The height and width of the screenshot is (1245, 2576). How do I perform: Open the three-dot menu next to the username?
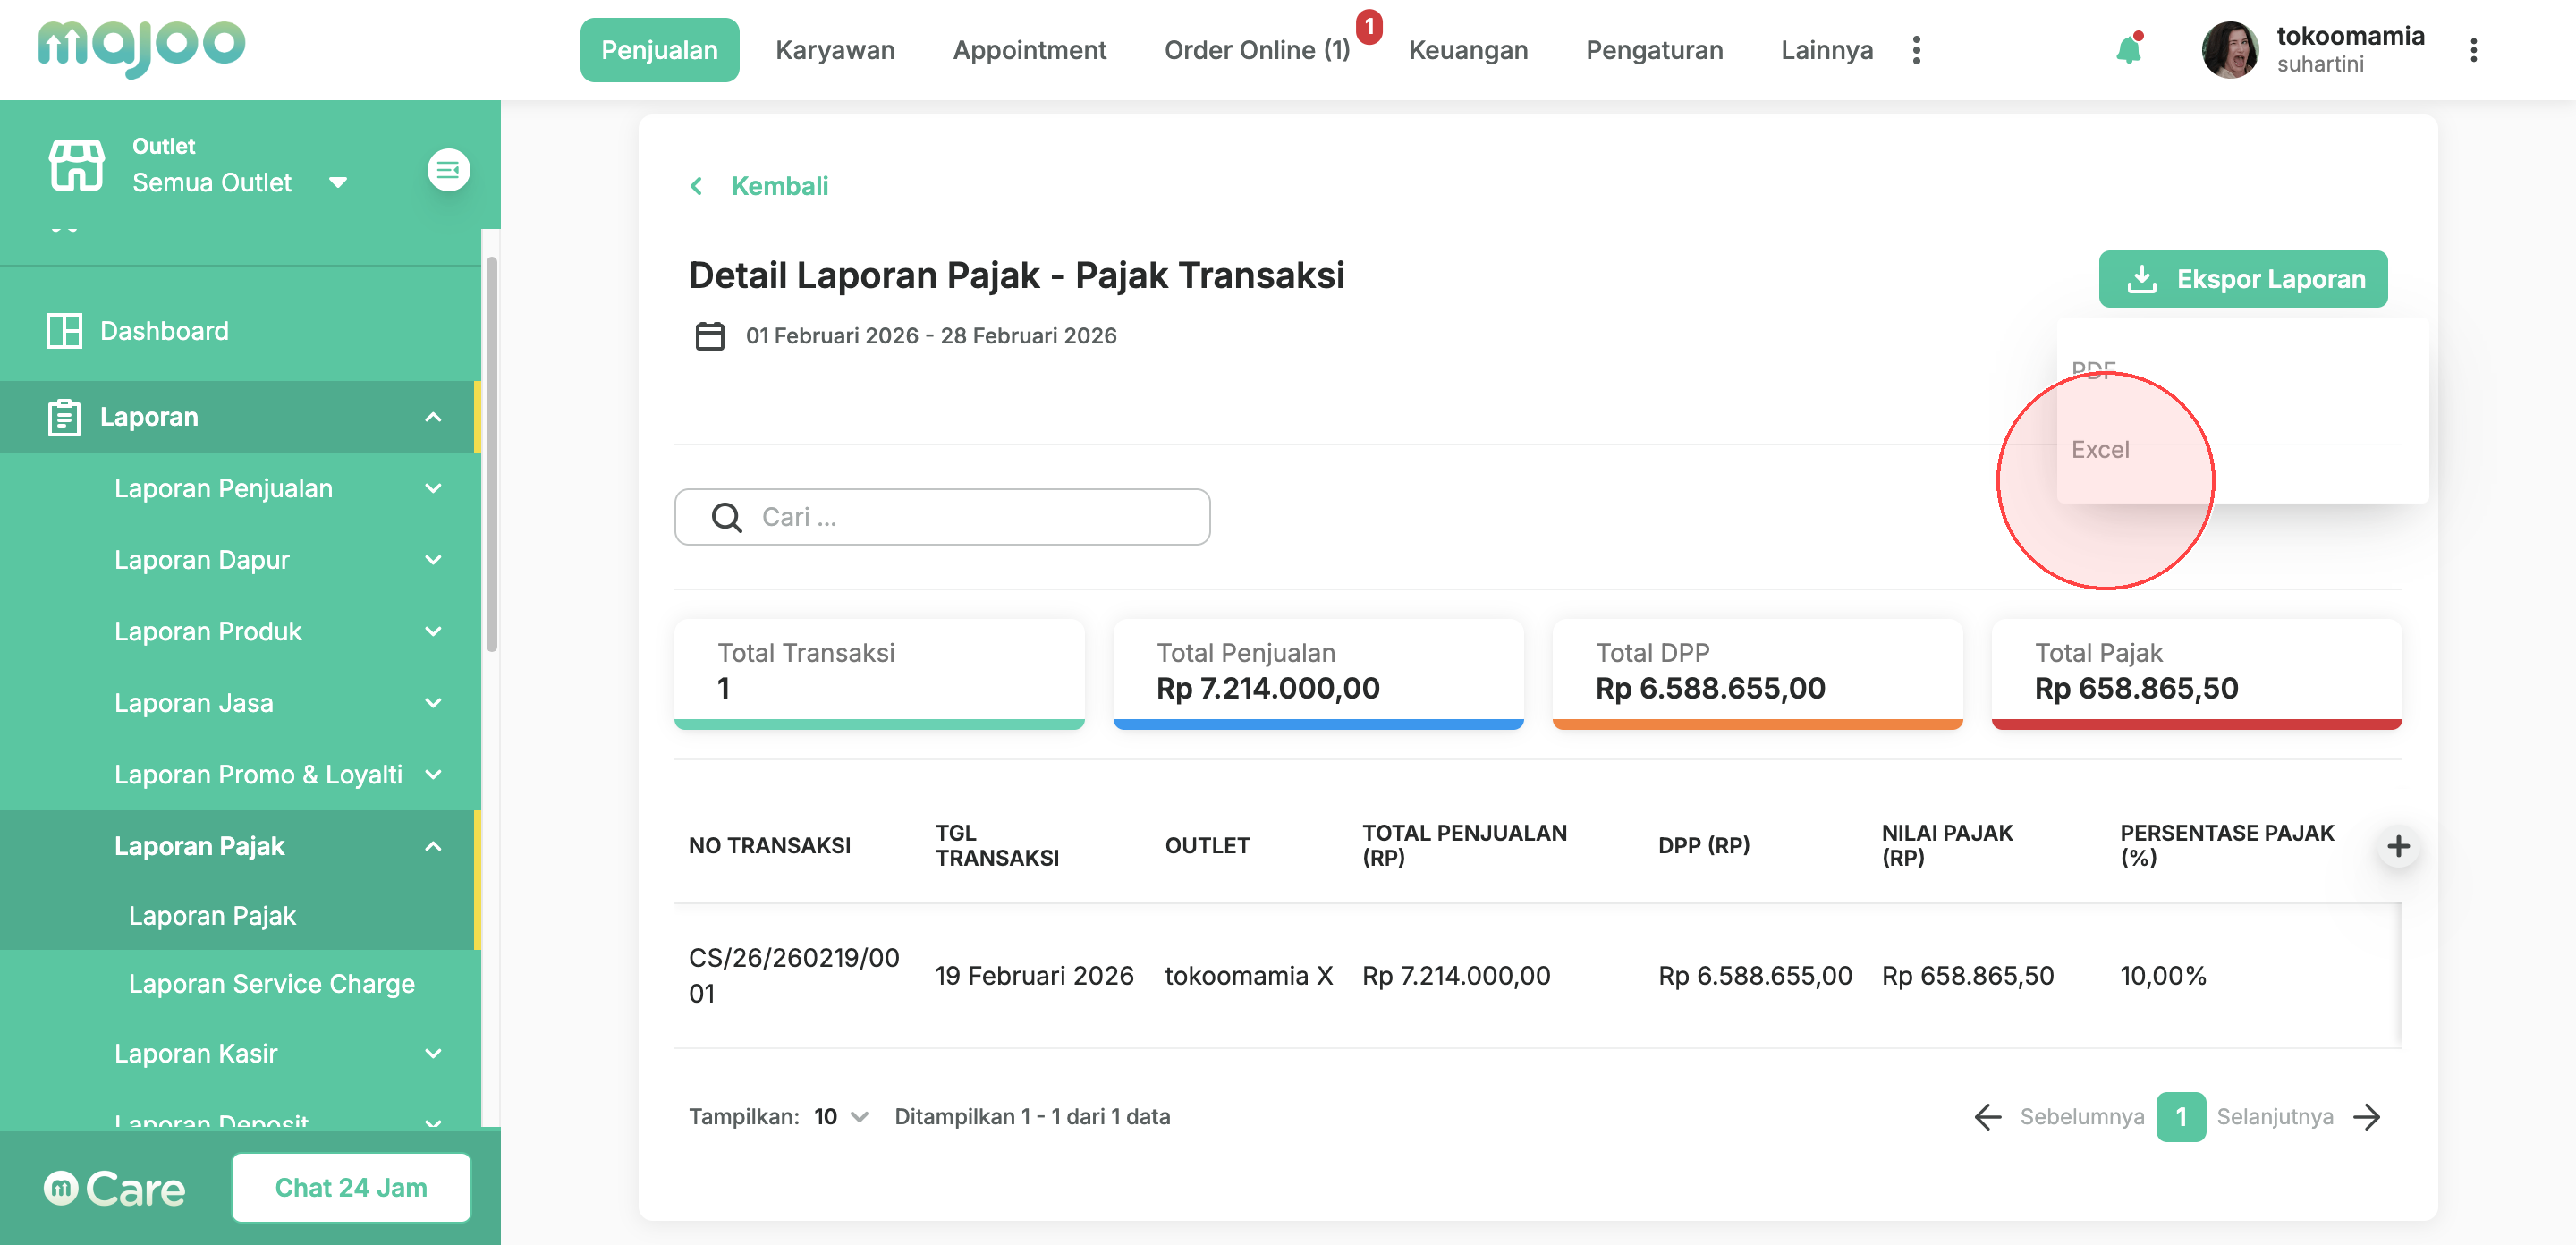(2473, 50)
